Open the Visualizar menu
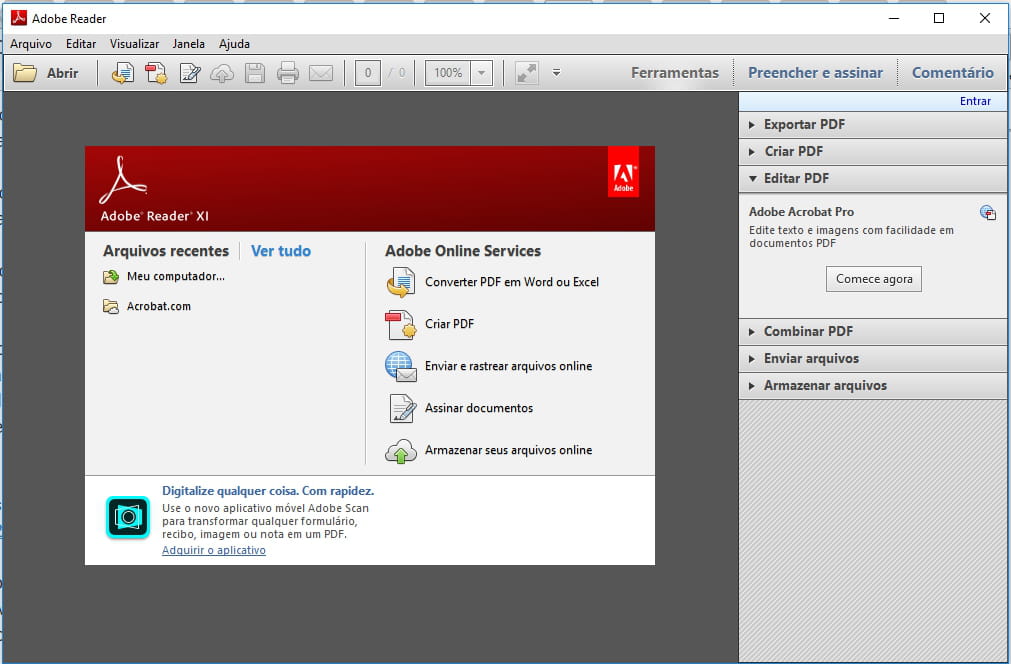Image resolution: width=1011 pixels, height=664 pixels. coord(133,44)
